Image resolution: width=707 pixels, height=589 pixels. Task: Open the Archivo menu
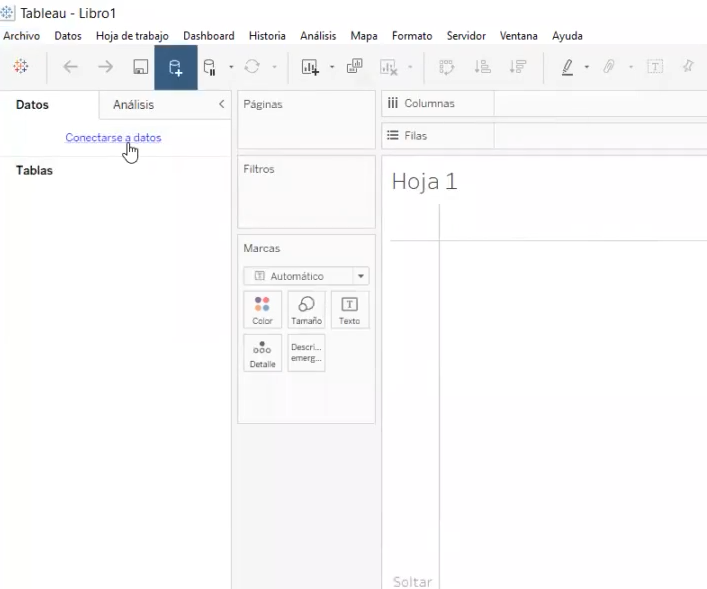coord(22,36)
